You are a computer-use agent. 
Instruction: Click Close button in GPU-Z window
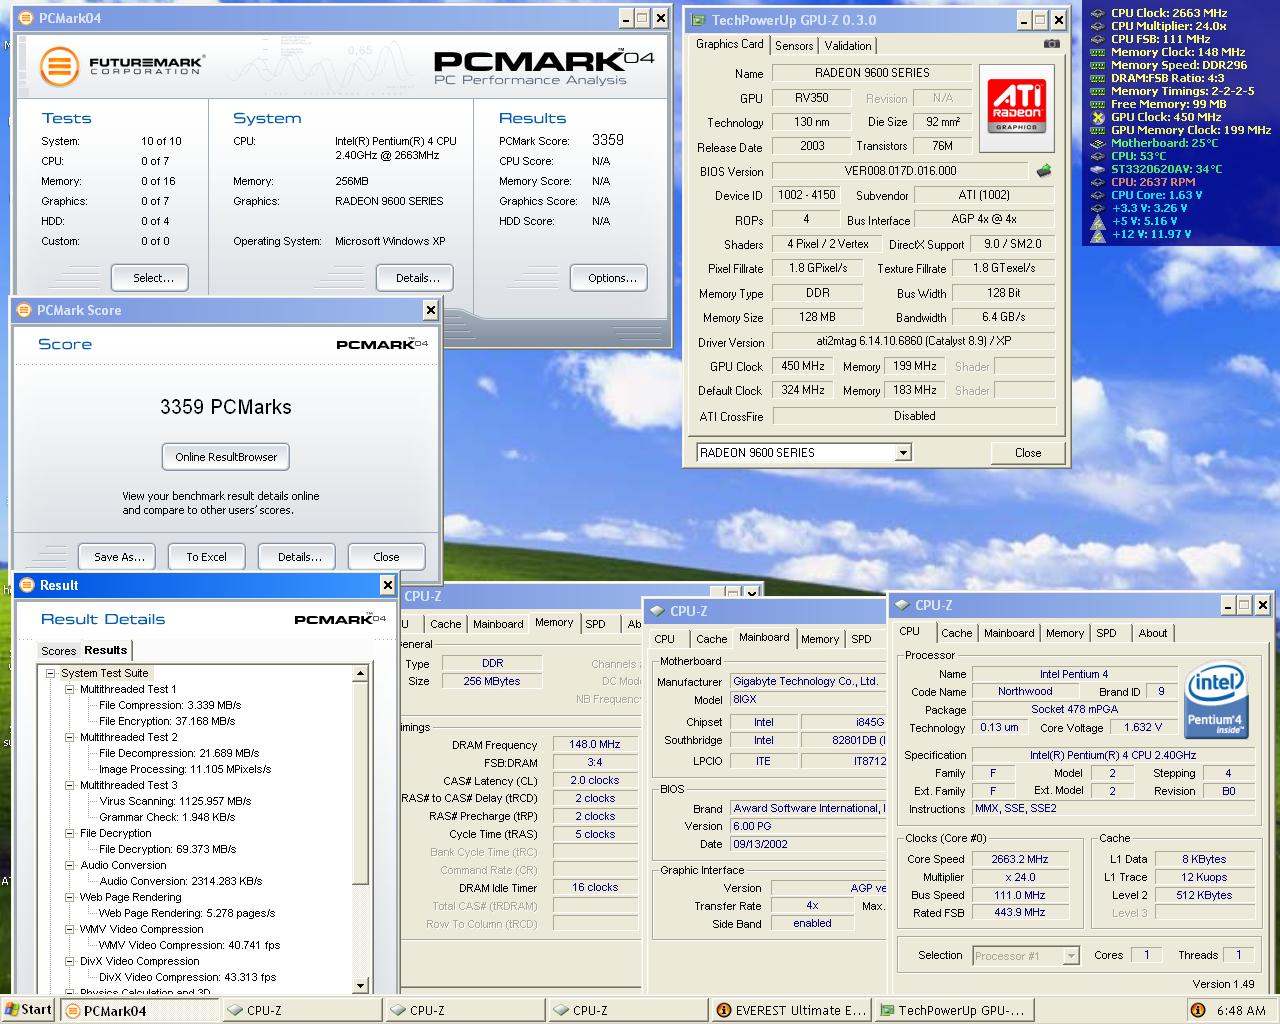[1028, 453]
